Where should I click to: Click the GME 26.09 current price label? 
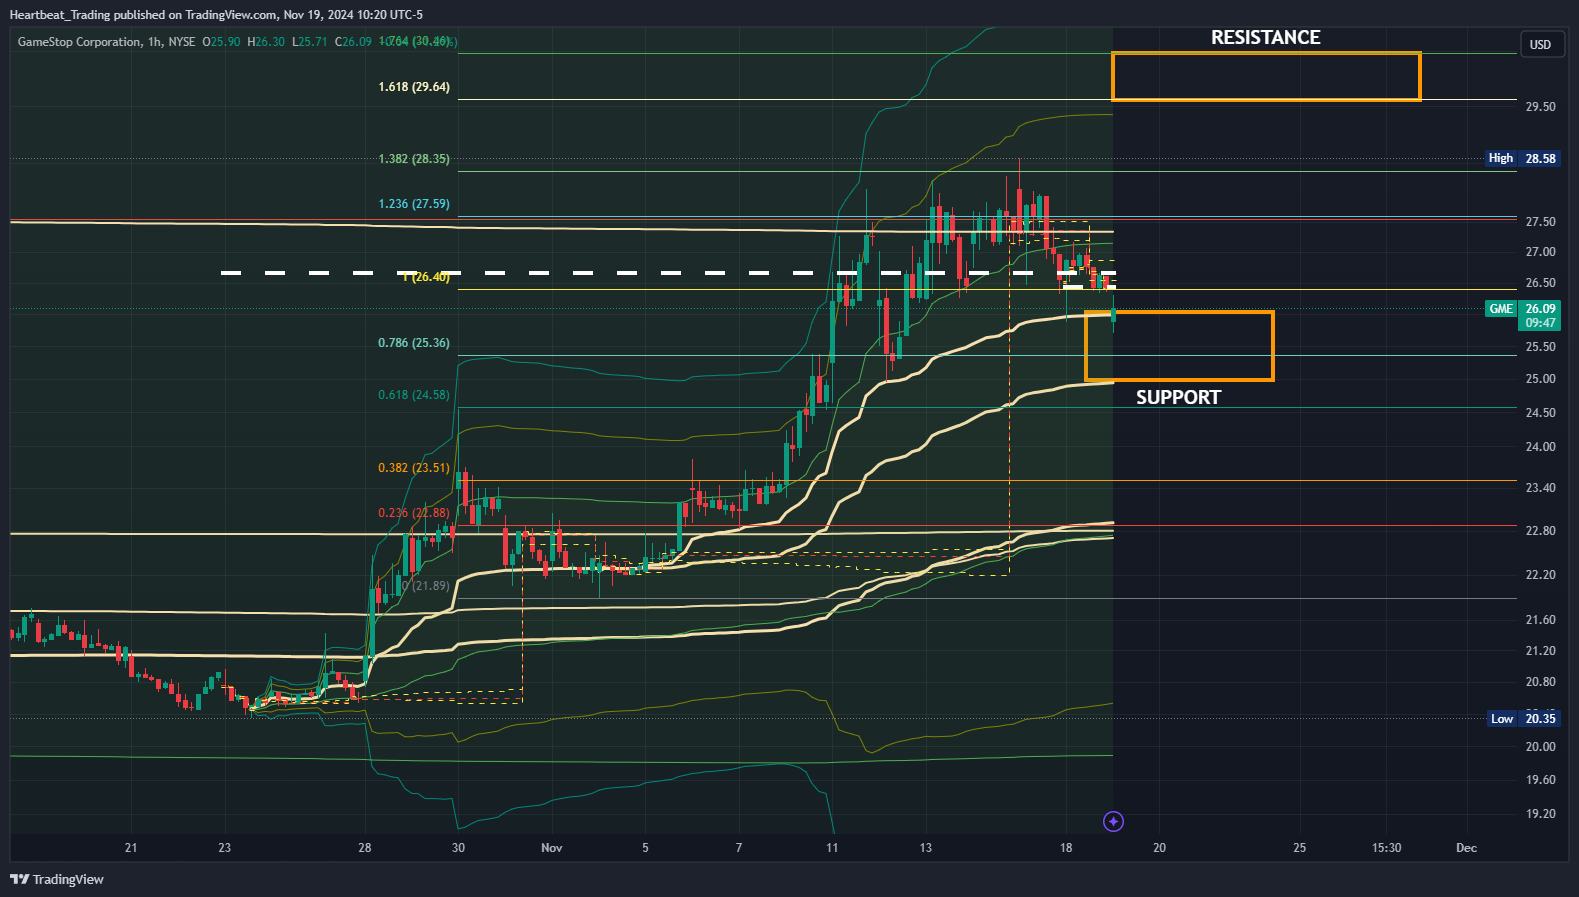pyautogui.click(x=1522, y=315)
